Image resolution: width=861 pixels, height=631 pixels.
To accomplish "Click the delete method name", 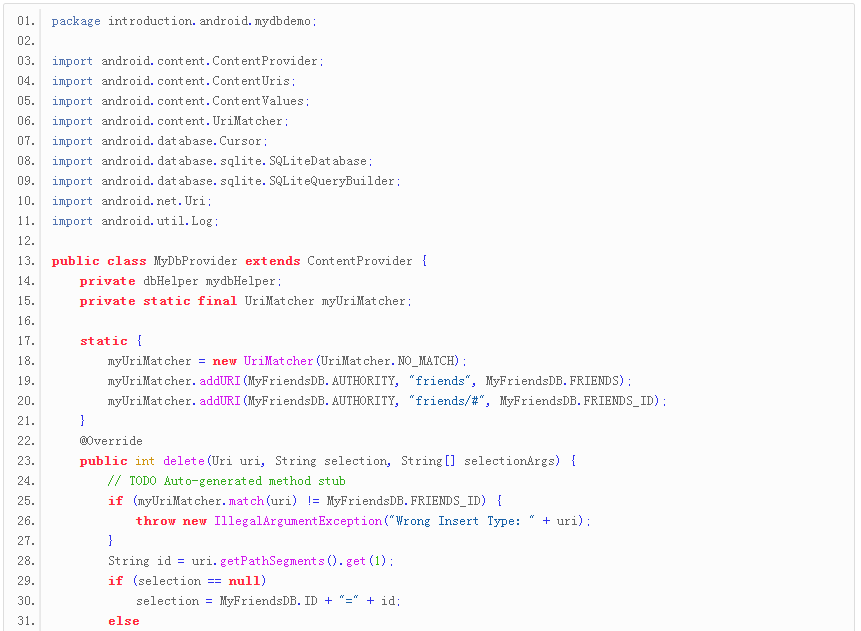I will (x=183, y=461).
